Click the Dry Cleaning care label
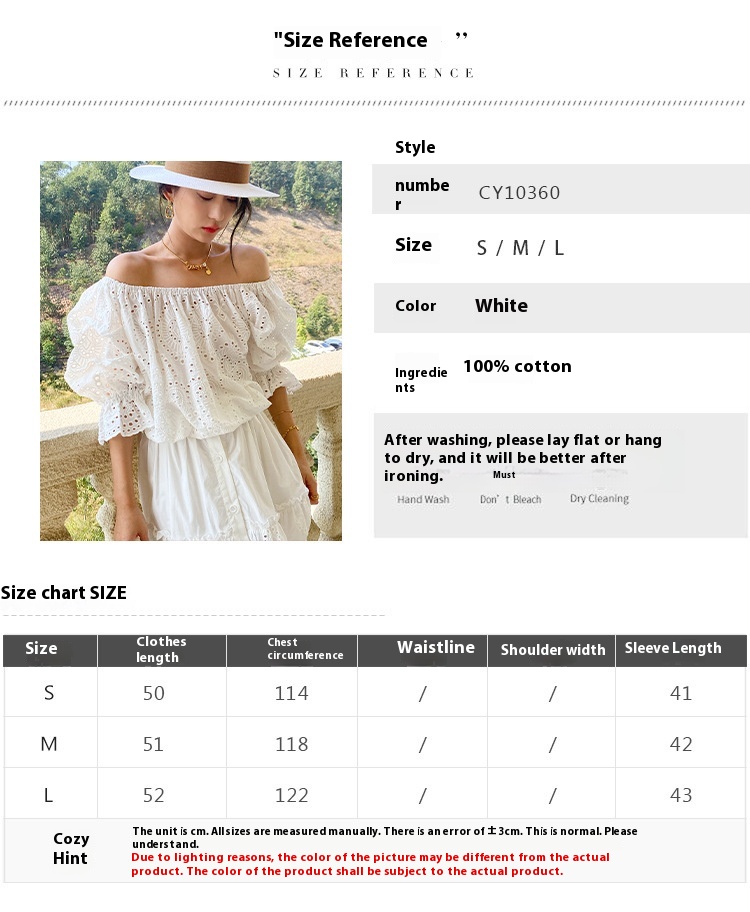Screen dimensions: 750x912 (599, 498)
